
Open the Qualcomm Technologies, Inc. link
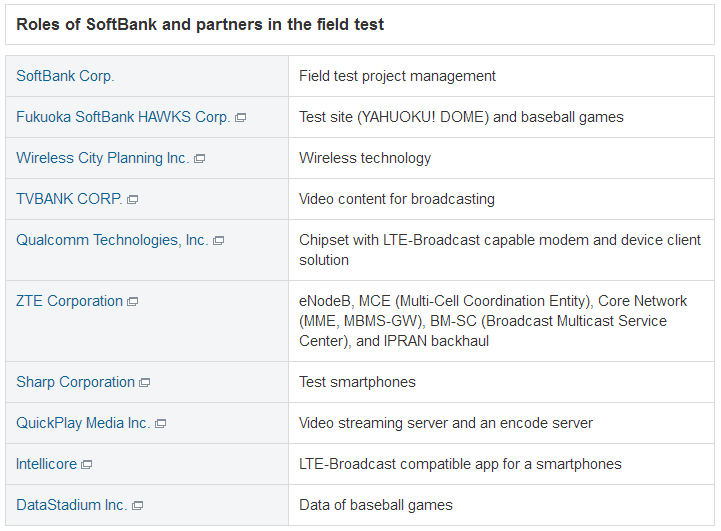click(x=112, y=240)
